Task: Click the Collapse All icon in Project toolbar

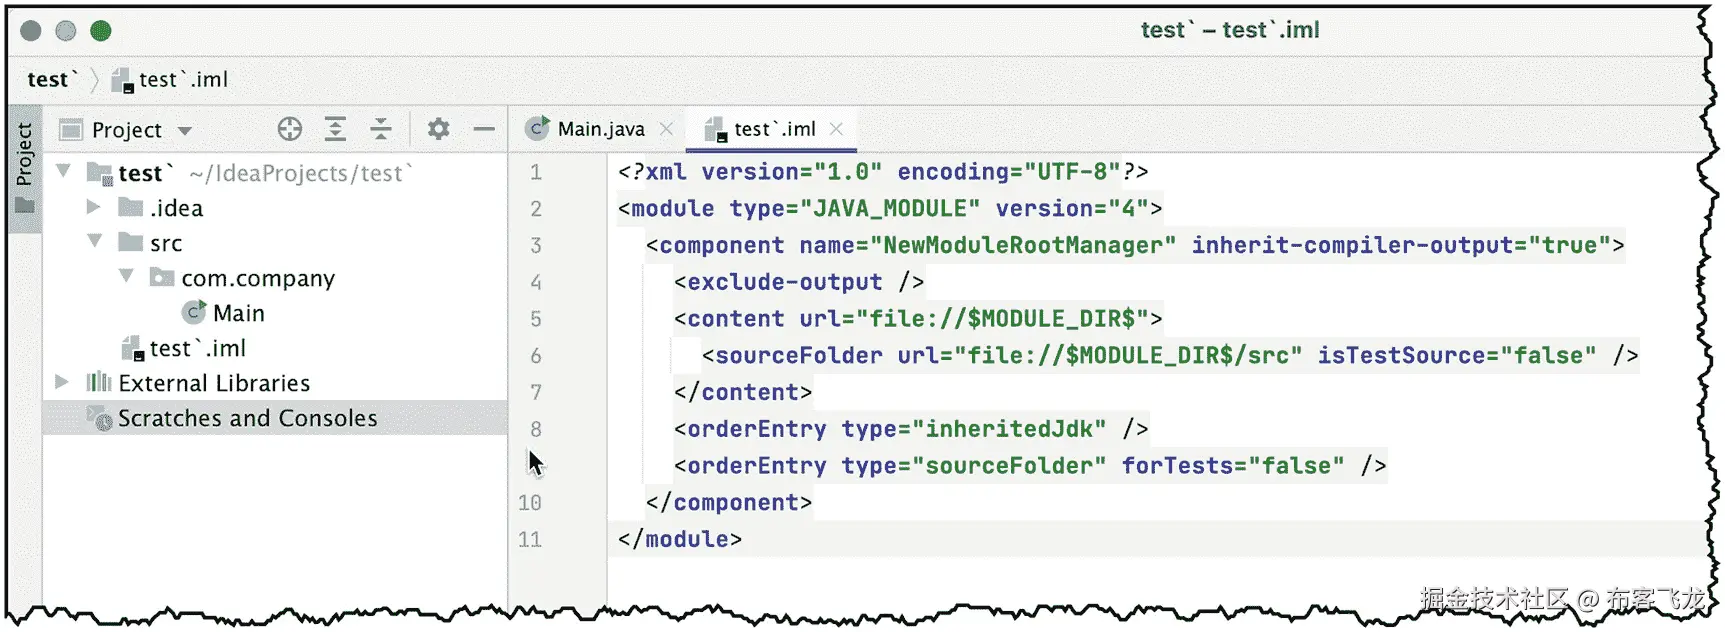Action: (381, 129)
